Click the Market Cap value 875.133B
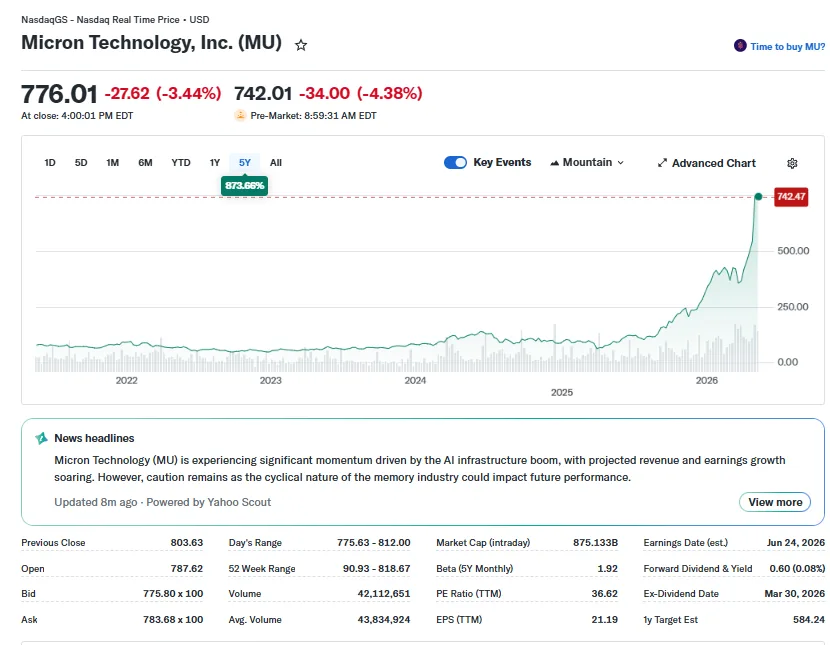Screen dimensions: 830x645 coord(595,543)
